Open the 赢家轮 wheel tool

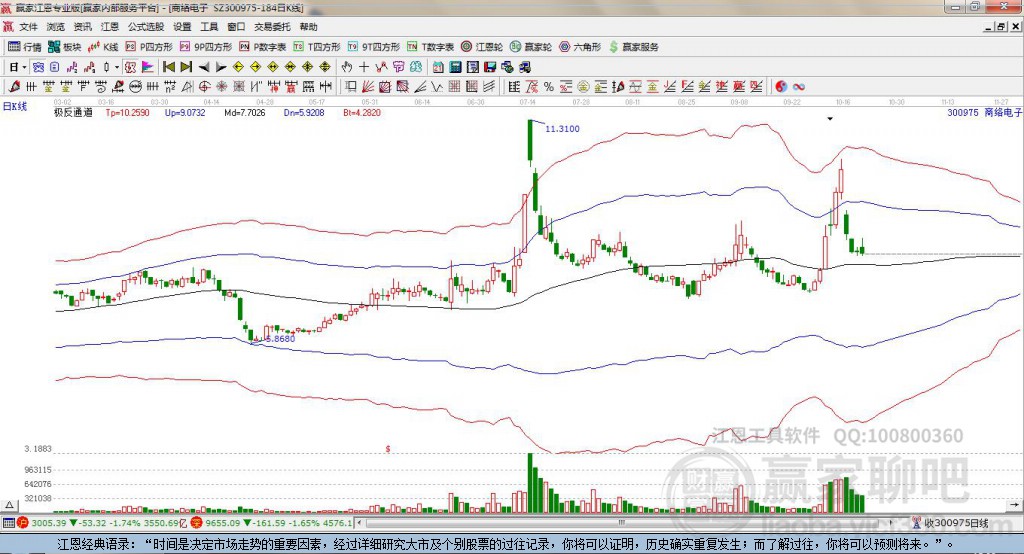pos(530,47)
